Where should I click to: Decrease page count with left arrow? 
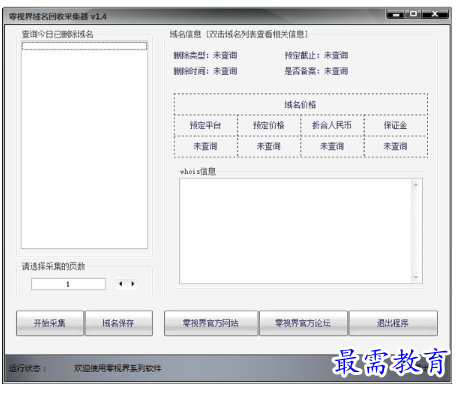(121, 284)
